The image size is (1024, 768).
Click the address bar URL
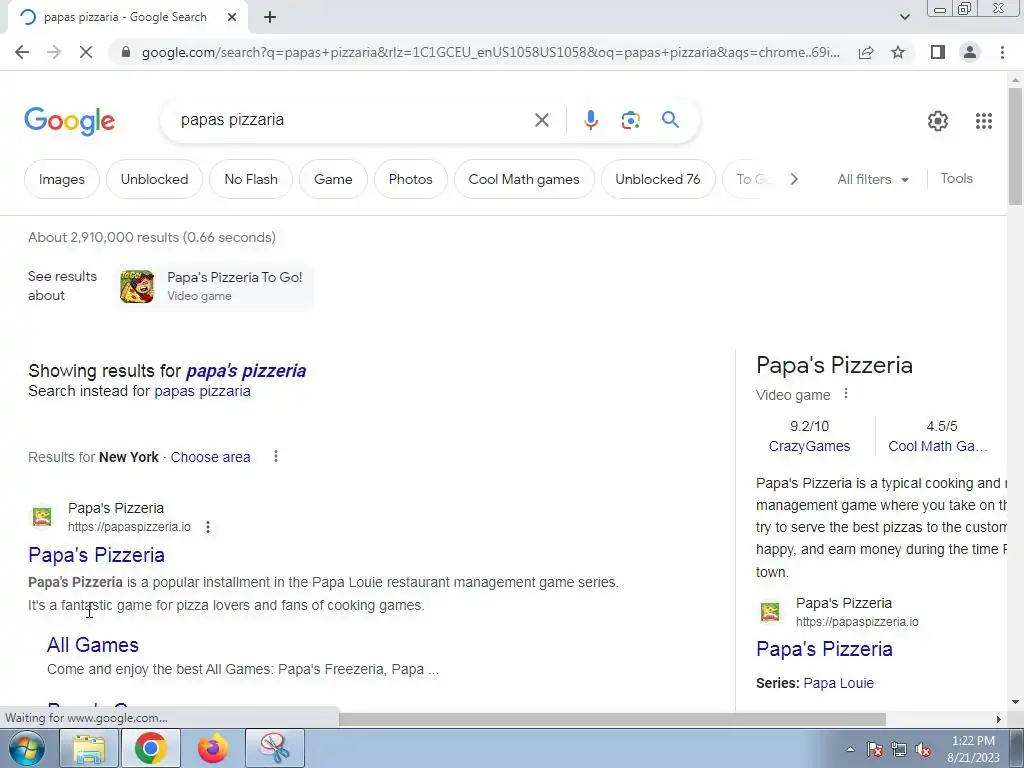490,52
